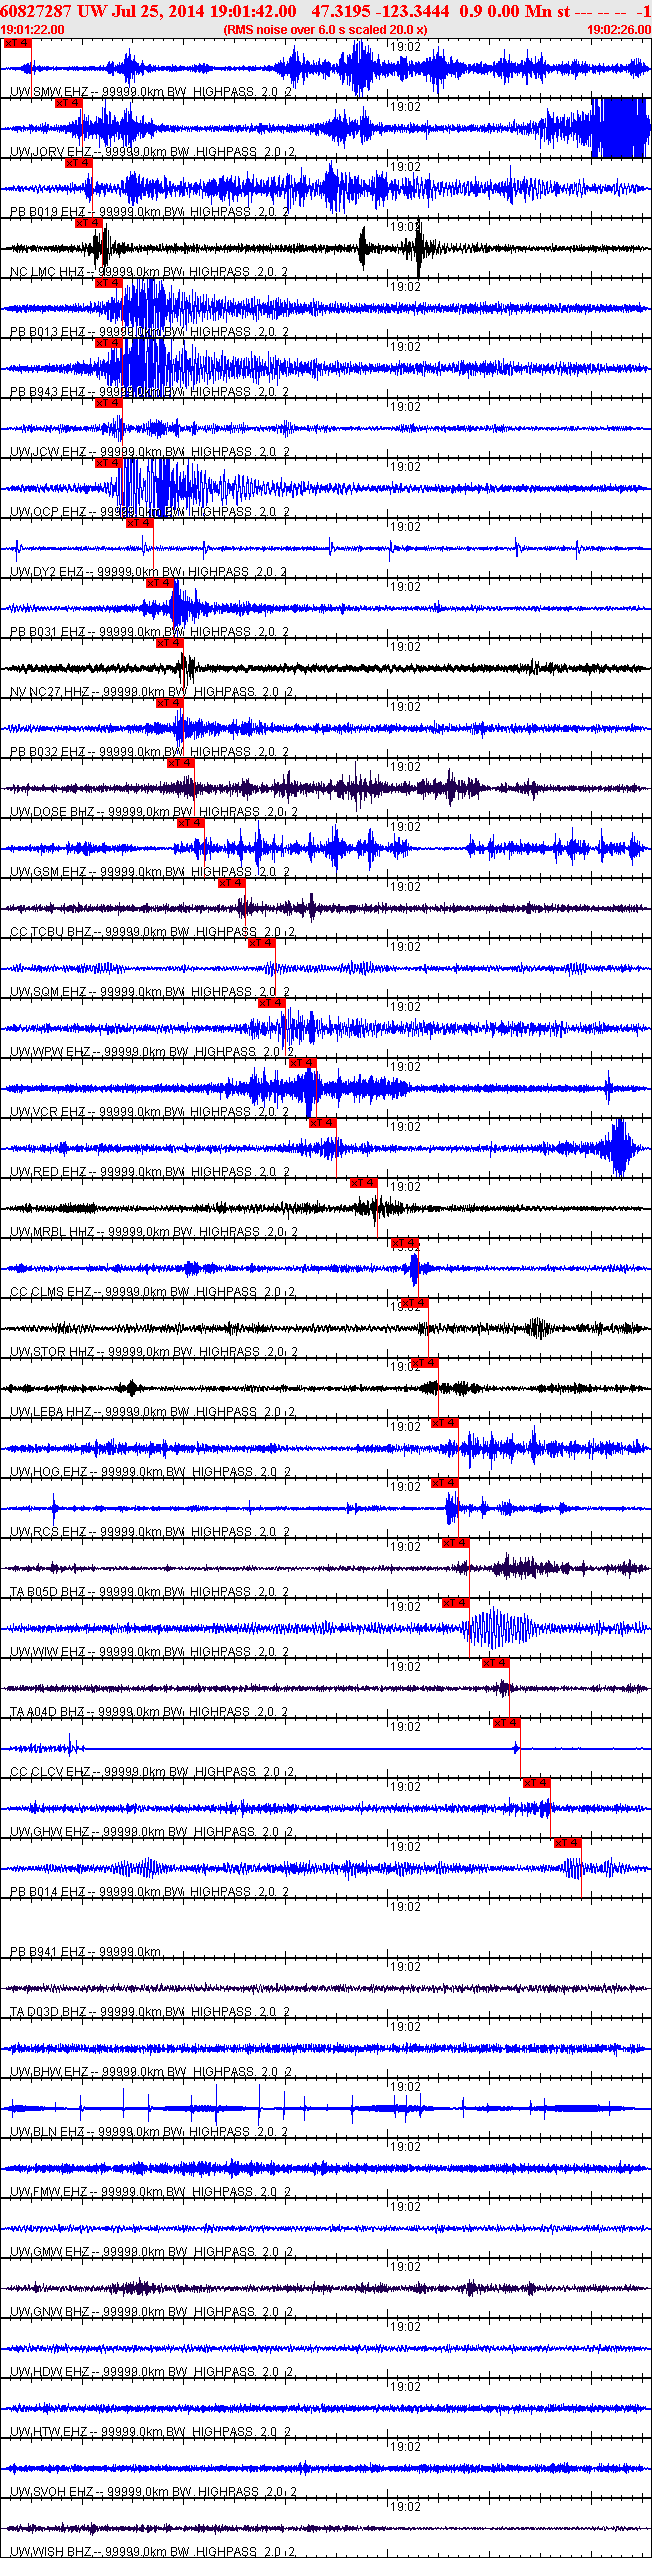This screenshot has height=2558, width=652.
Task: Click the UW SQM EHZ channel label
Action: 150,992
